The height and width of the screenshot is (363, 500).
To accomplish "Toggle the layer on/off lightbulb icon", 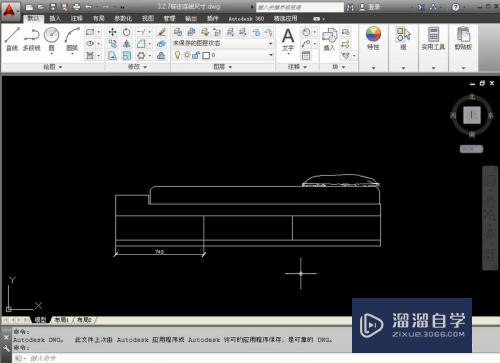I will 177,55.
